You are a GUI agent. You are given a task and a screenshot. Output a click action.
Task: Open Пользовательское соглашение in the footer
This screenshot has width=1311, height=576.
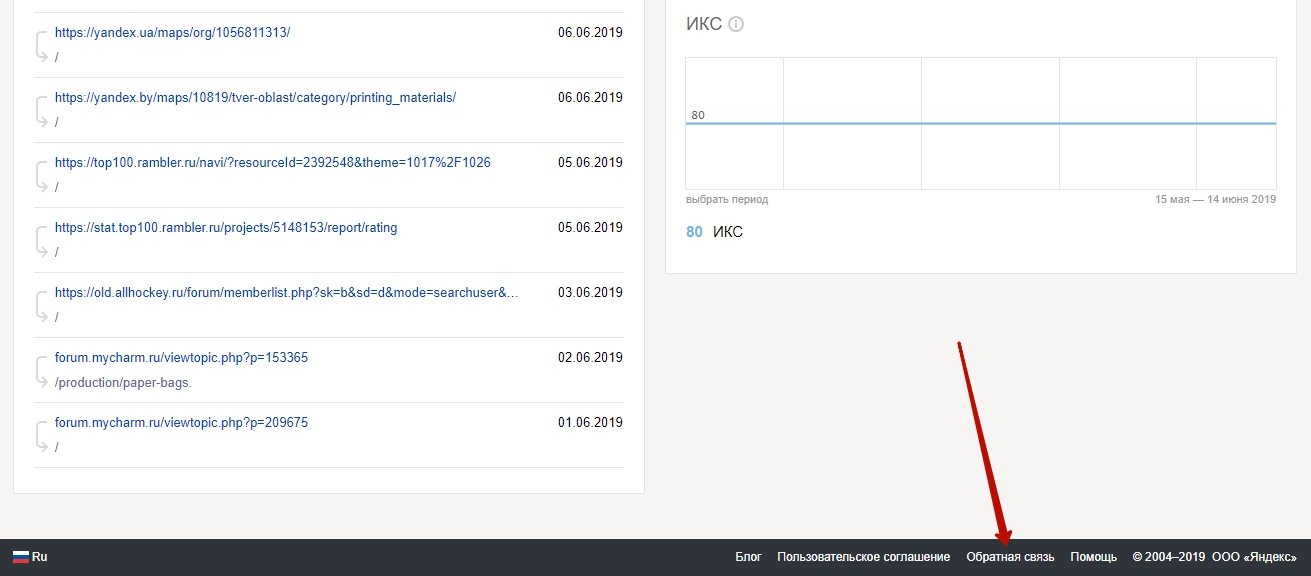coord(864,557)
